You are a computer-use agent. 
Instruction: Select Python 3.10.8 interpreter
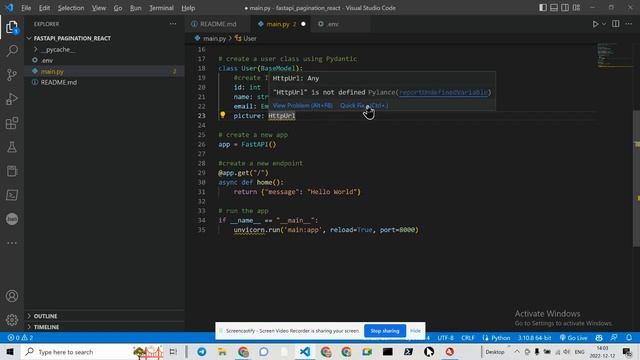pos(534,338)
